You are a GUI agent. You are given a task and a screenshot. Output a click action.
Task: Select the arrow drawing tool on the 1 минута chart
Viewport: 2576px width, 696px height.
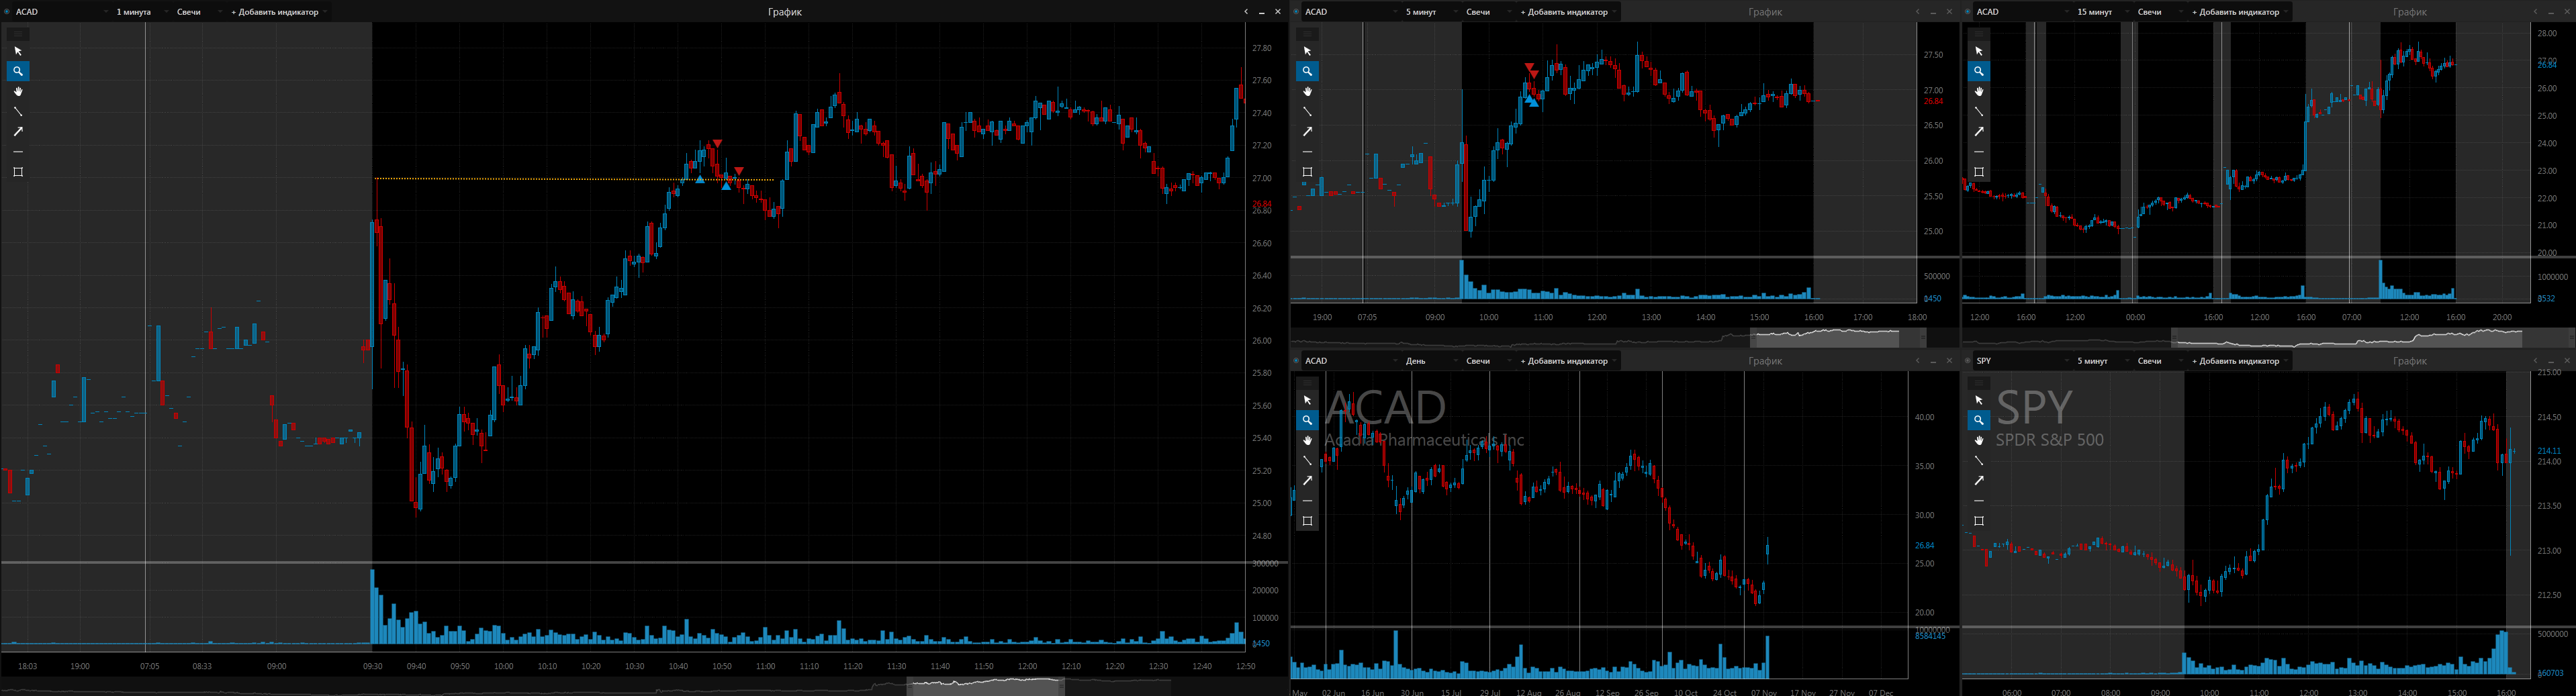(x=18, y=131)
